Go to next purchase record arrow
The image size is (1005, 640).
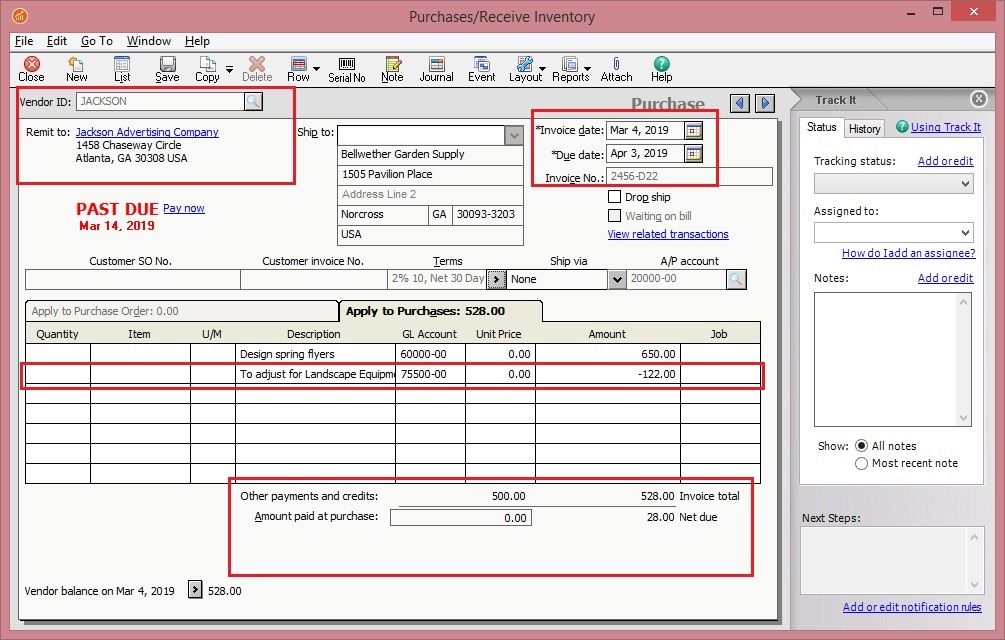[765, 103]
